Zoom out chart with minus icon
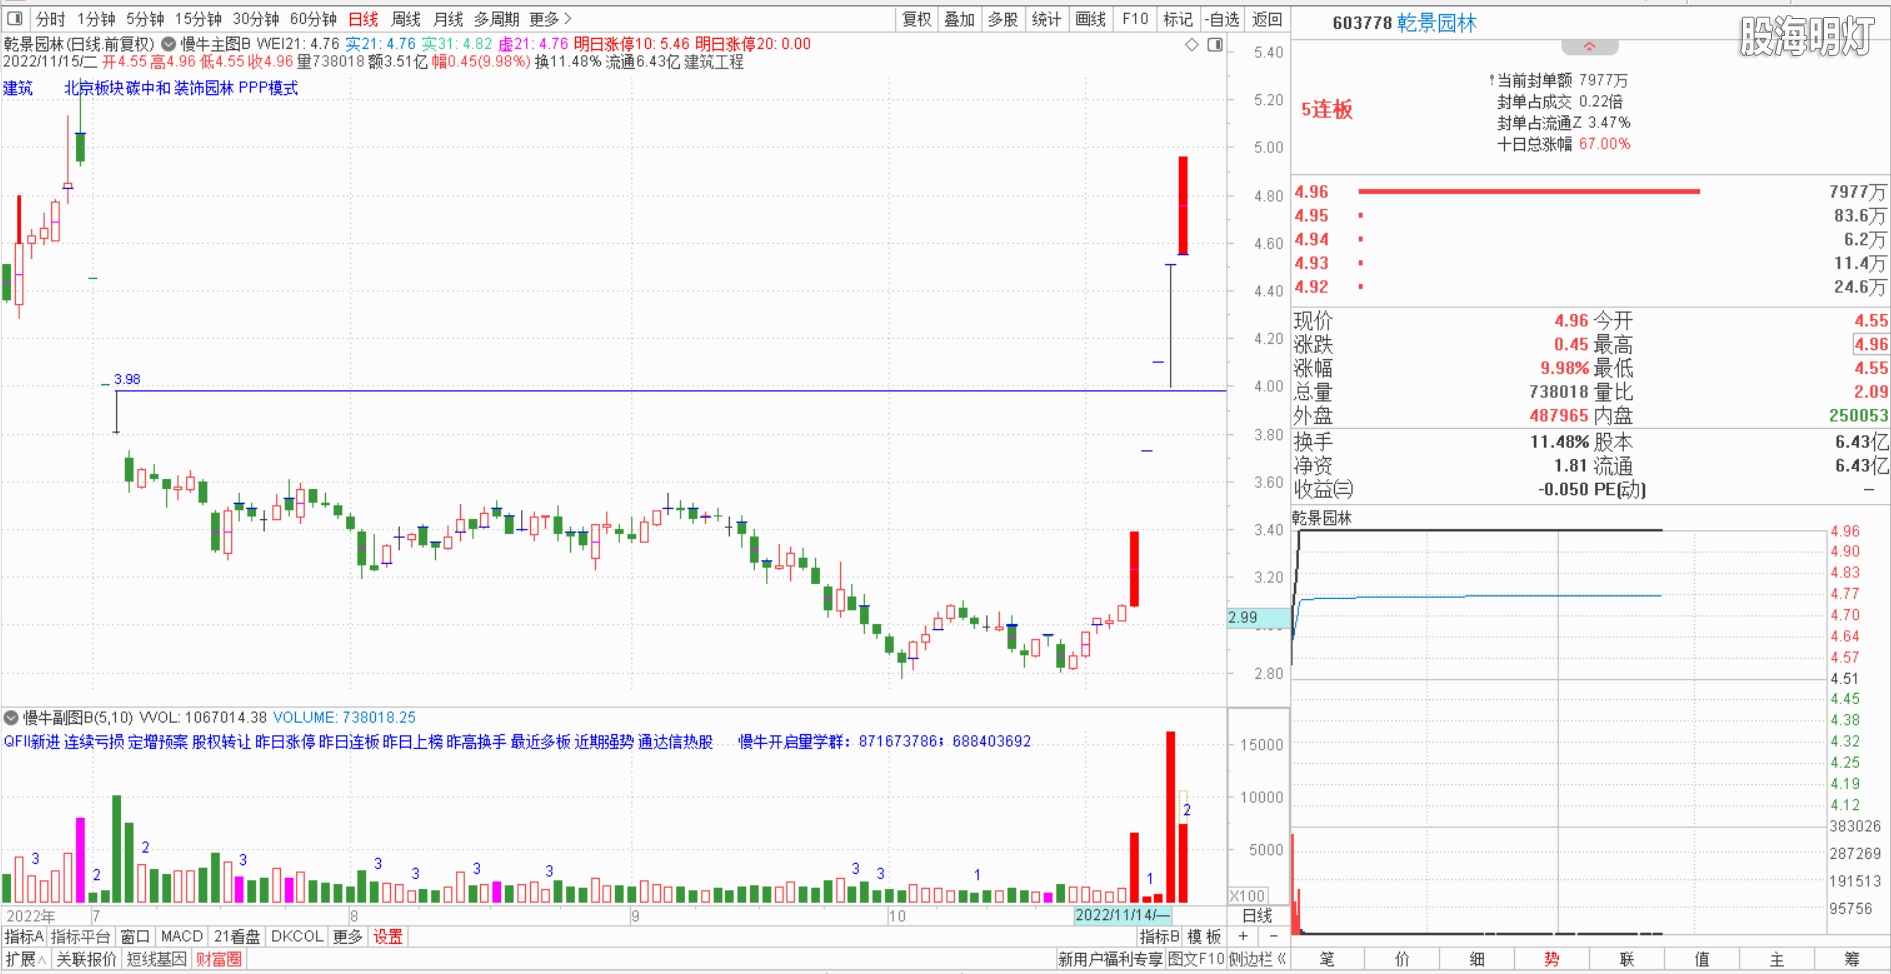1891x974 pixels. [x=1273, y=936]
